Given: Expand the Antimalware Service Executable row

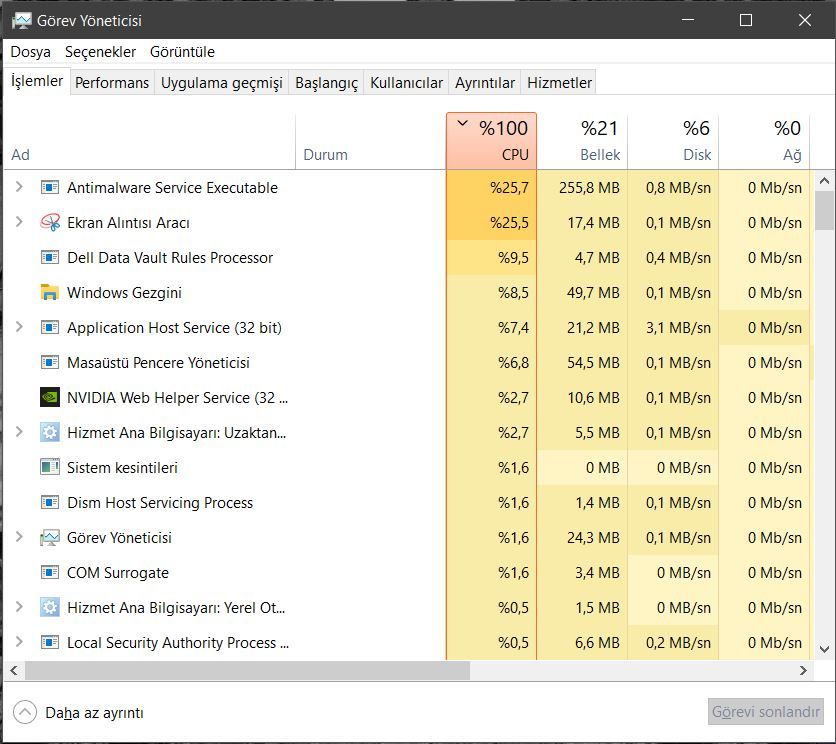Looking at the screenshot, I should click(x=19, y=187).
